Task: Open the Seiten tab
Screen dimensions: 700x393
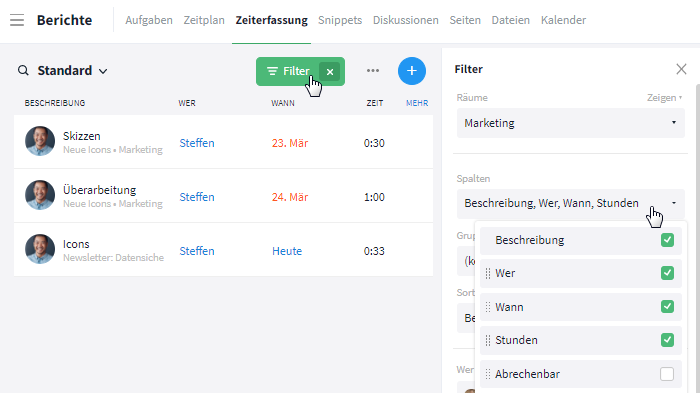Action: click(x=465, y=20)
